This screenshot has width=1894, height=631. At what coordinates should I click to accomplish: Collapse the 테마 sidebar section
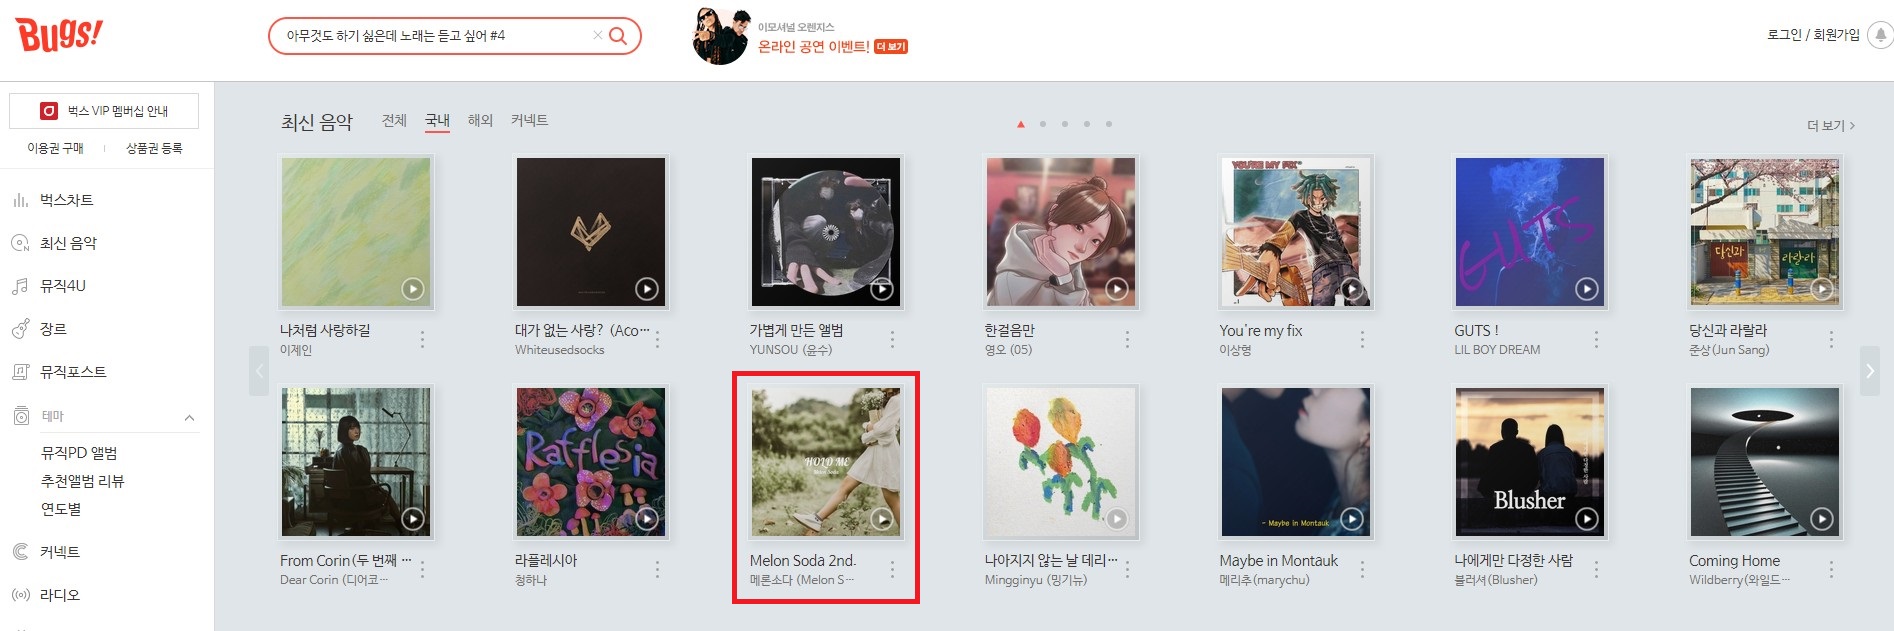tap(189, 417)
